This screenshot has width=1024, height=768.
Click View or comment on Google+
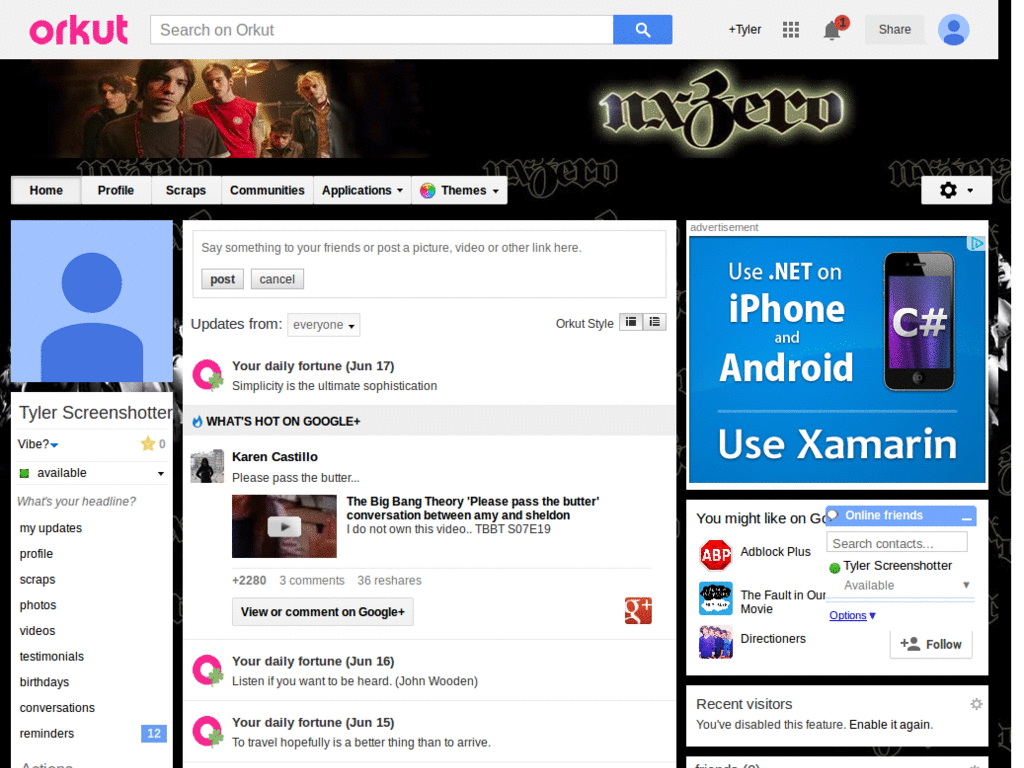pos(323,612)
